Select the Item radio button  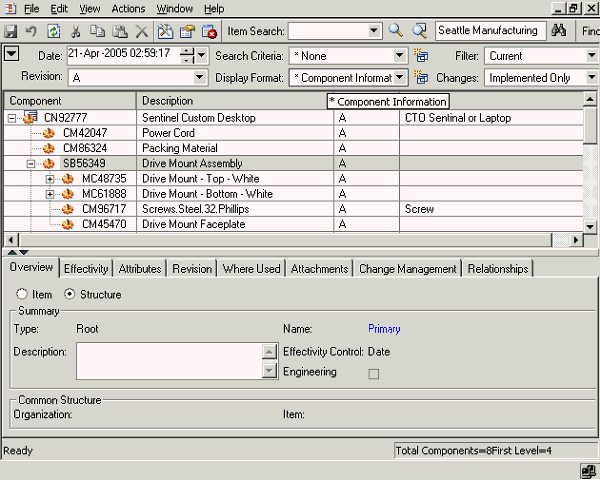coord(22,294)
